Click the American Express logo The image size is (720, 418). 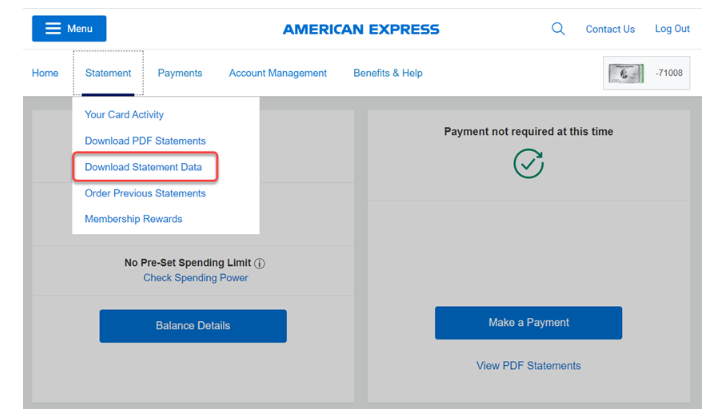[x=361, y=29]
